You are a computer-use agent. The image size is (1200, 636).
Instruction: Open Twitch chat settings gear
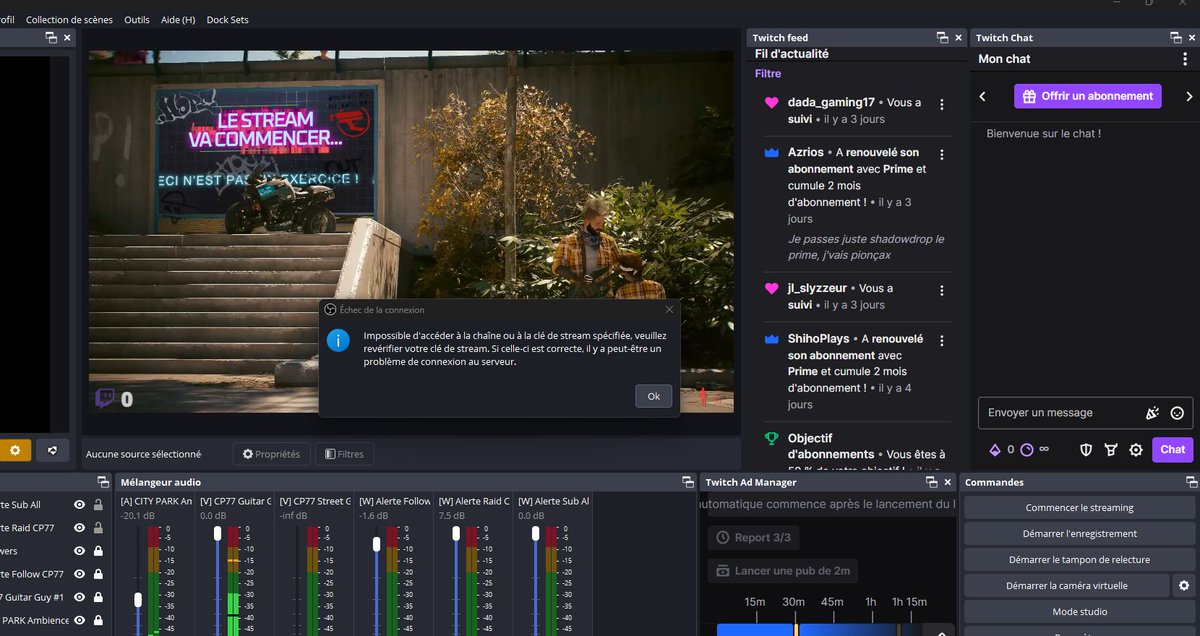pyautogui.click(x=1136, y=450)
